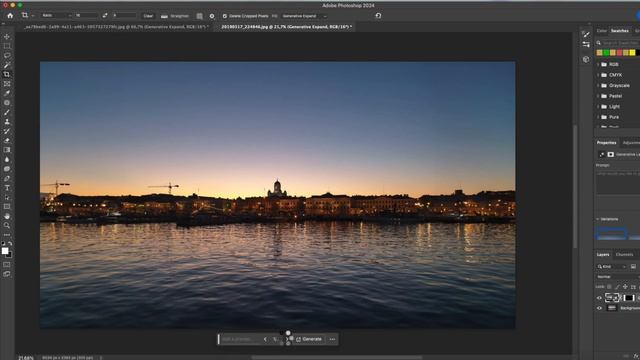Select the Hand tool
The image size is (640, 360).
[x=7, y=216]
